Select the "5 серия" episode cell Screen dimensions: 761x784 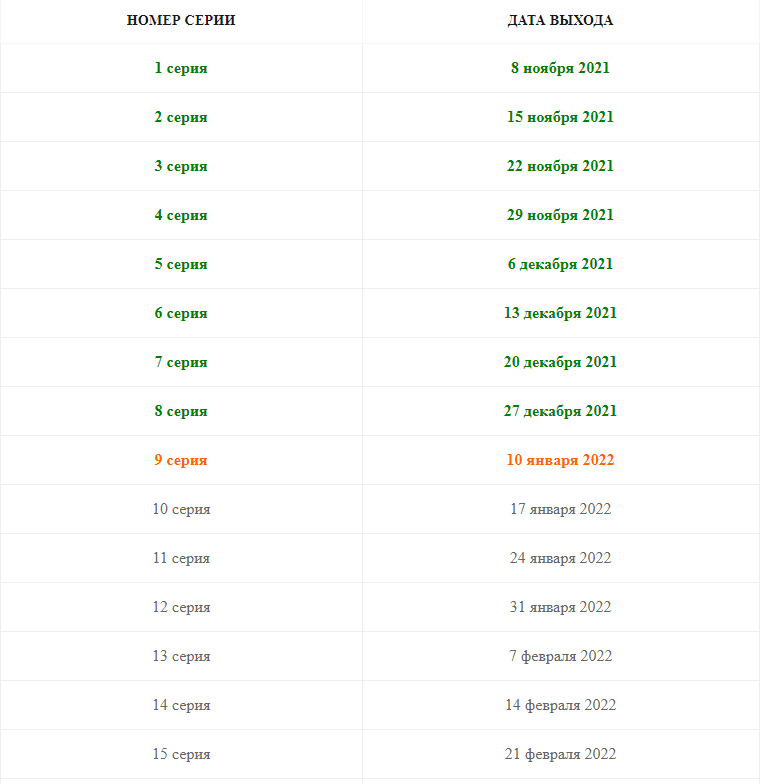181,264
